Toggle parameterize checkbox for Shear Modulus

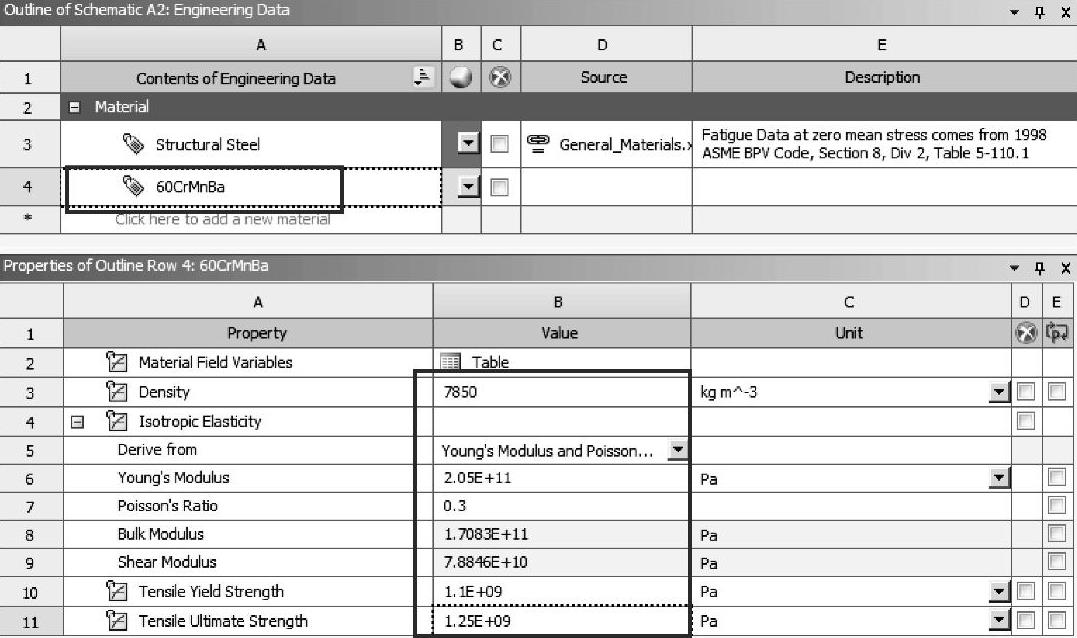(1056, 562)
